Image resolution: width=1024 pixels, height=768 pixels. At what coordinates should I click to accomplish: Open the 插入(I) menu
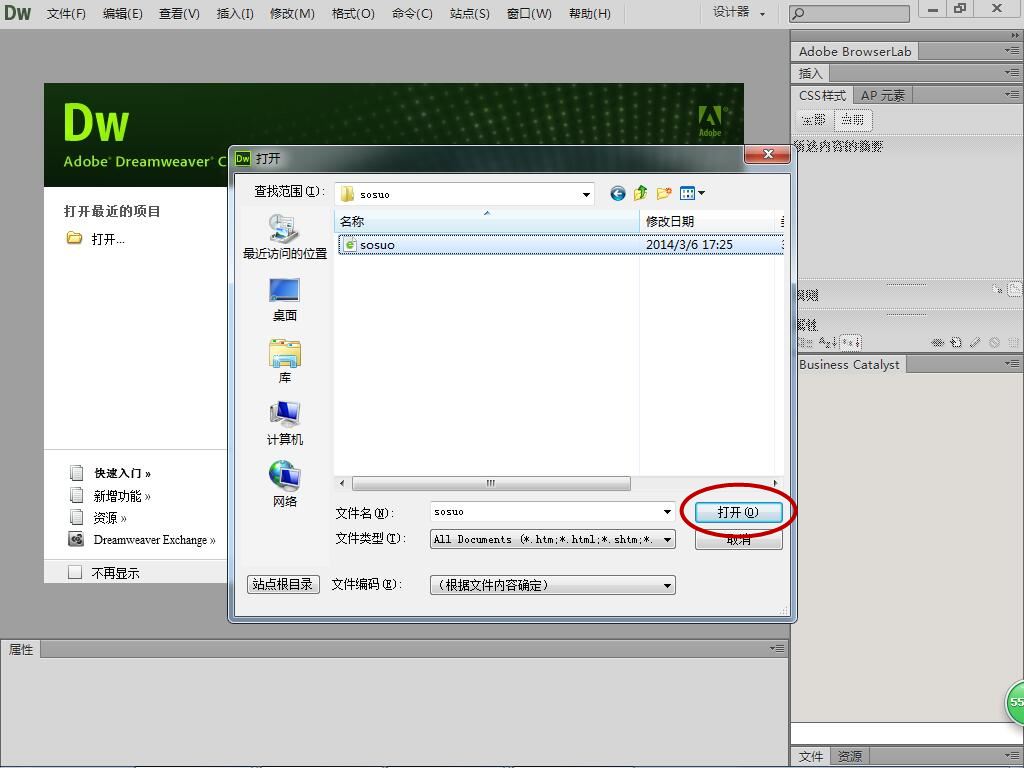[x=235, y=13]
